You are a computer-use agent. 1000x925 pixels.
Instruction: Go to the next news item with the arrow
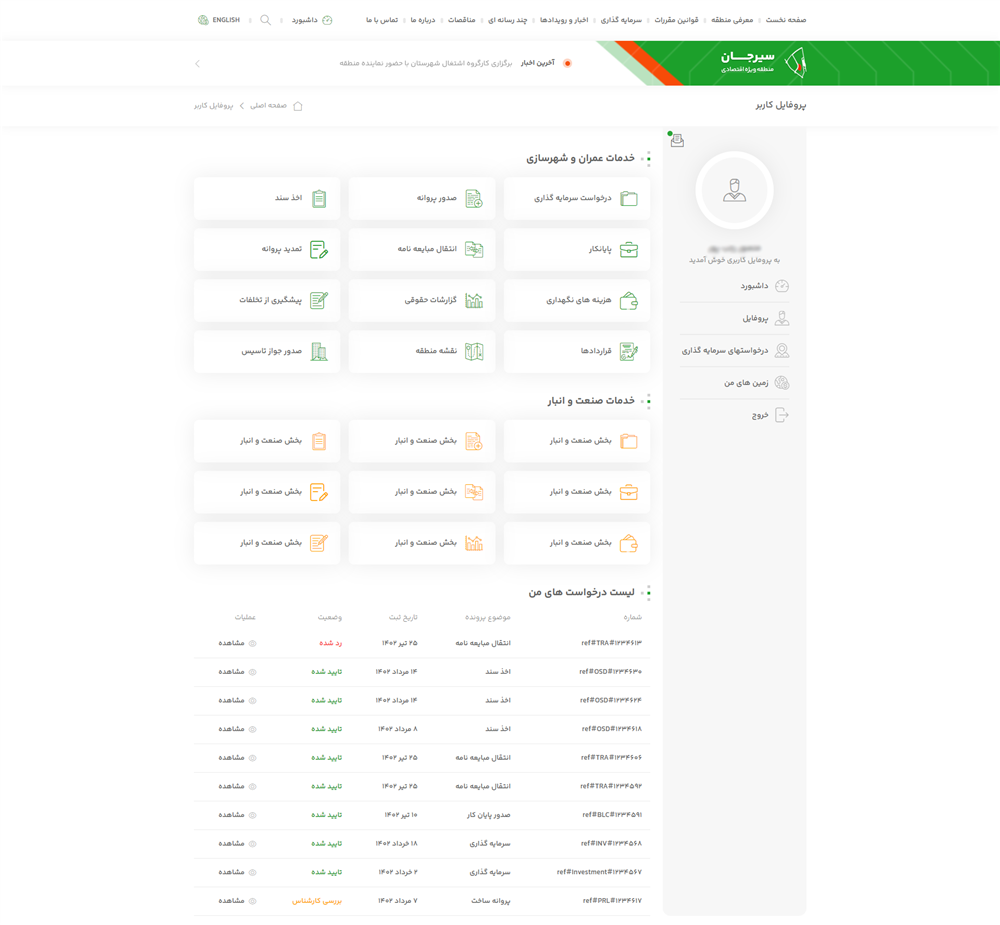(x=198, y=63)
